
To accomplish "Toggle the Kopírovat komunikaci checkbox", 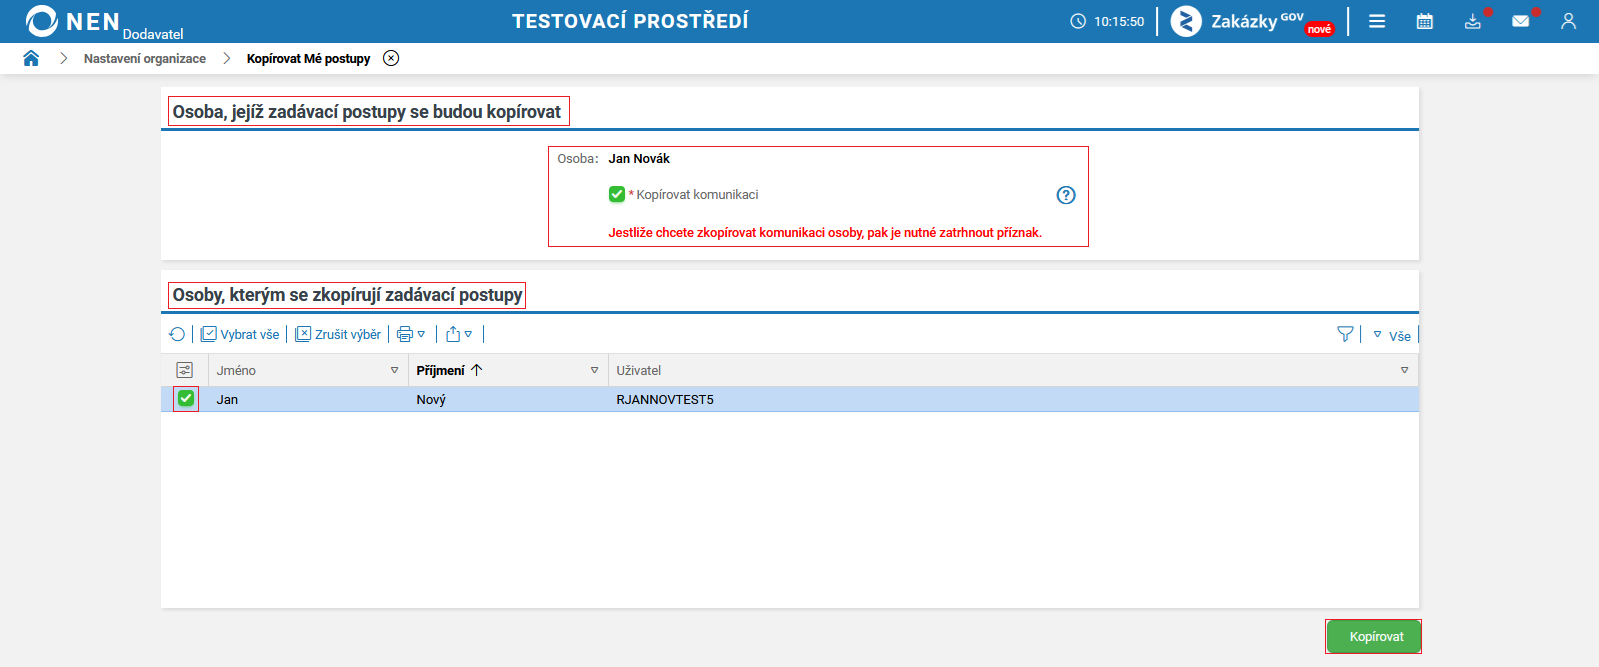I will 617,194.
